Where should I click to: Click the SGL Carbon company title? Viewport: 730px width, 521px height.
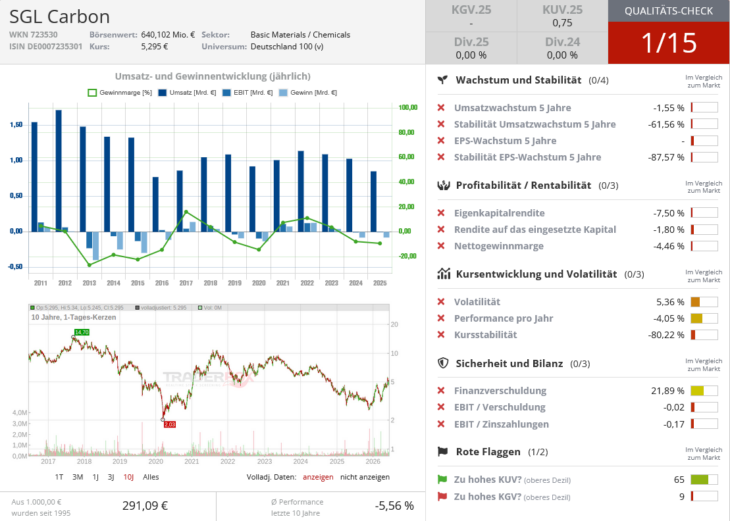click(60, 17)
